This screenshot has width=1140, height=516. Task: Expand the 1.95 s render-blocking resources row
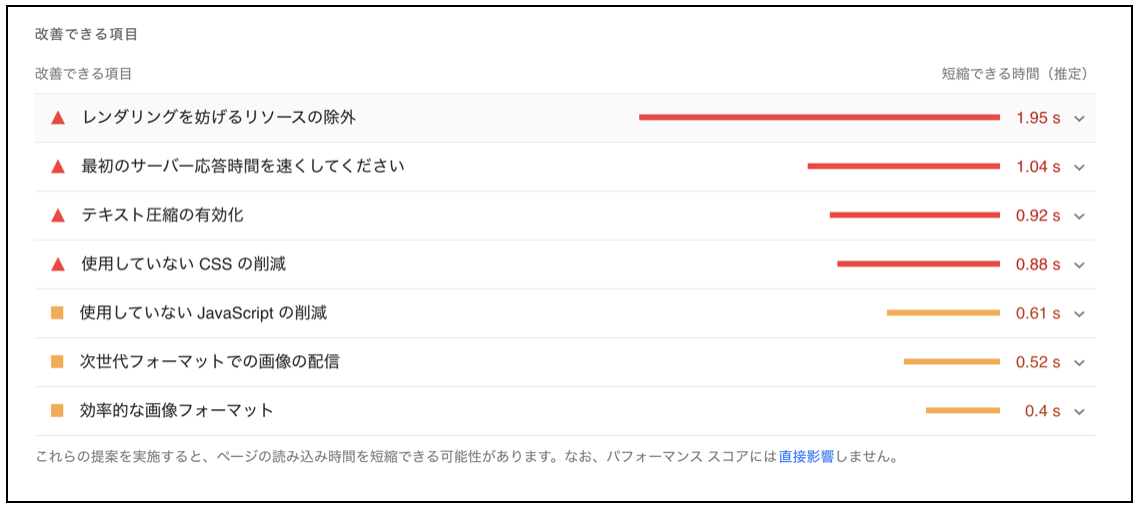click(x=1079, y=118)
